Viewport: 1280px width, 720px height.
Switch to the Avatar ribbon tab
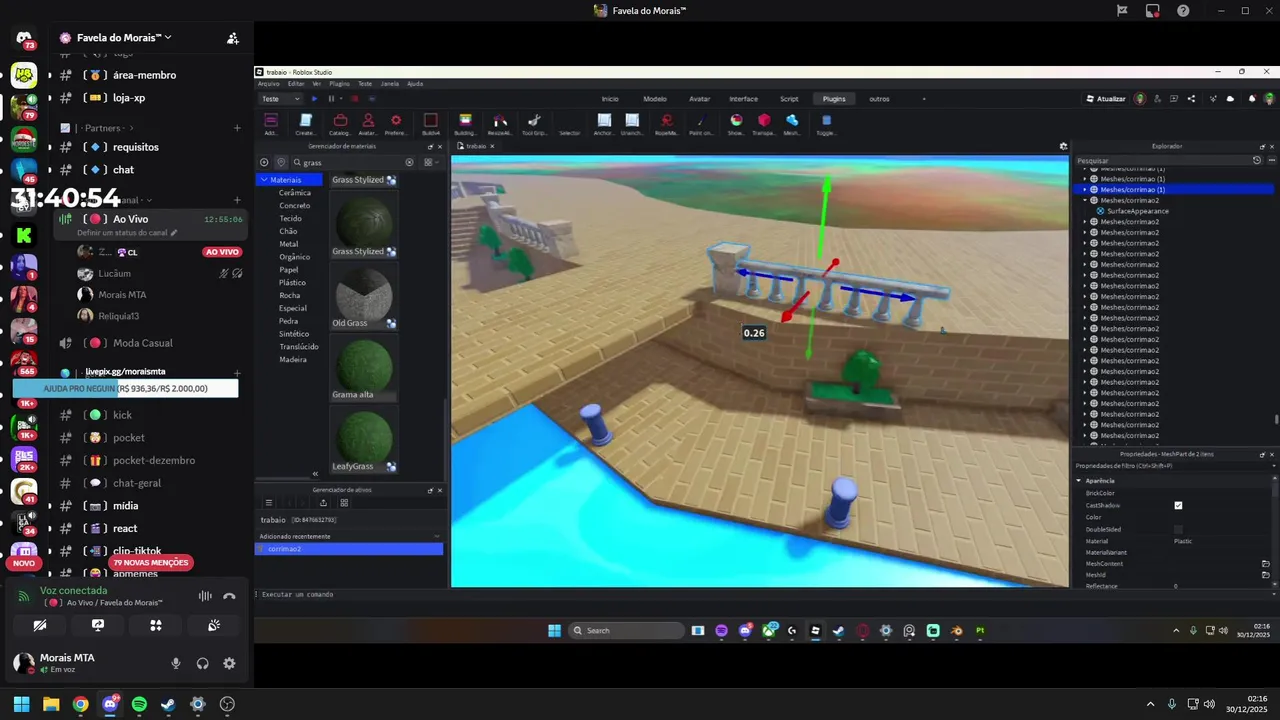pyautogui.click(x=700, y=99)
